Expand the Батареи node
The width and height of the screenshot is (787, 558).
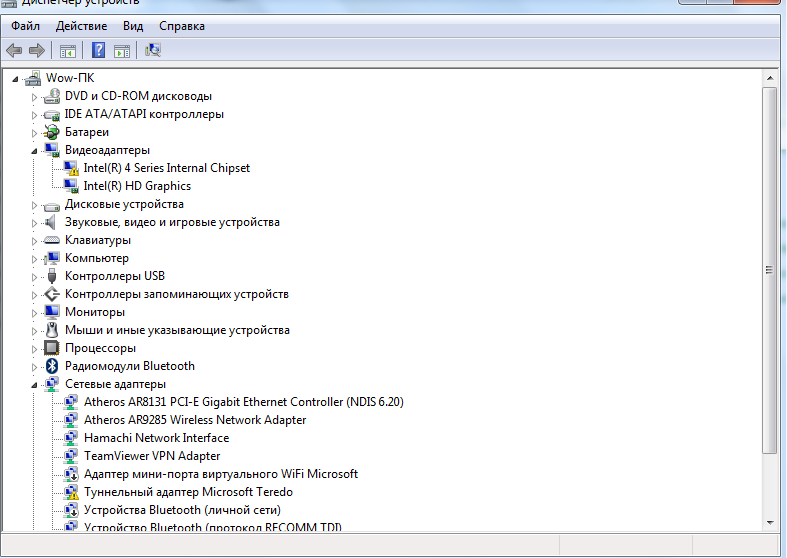click(x=34, y=133)
